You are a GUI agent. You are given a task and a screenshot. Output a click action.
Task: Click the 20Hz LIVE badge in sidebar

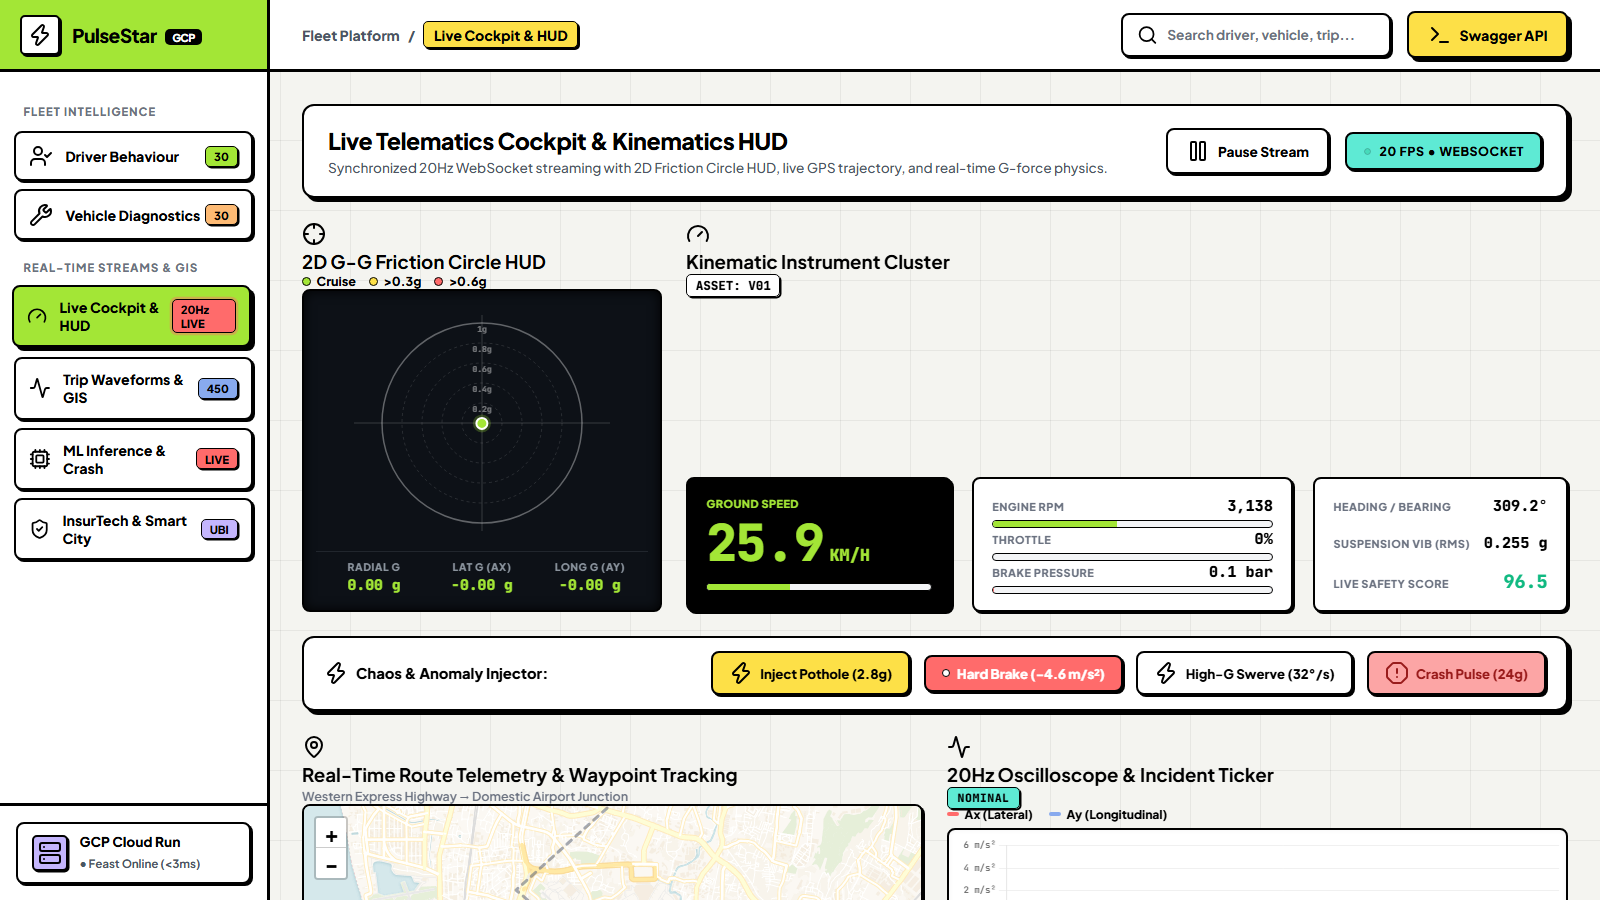tap(204, 317)
